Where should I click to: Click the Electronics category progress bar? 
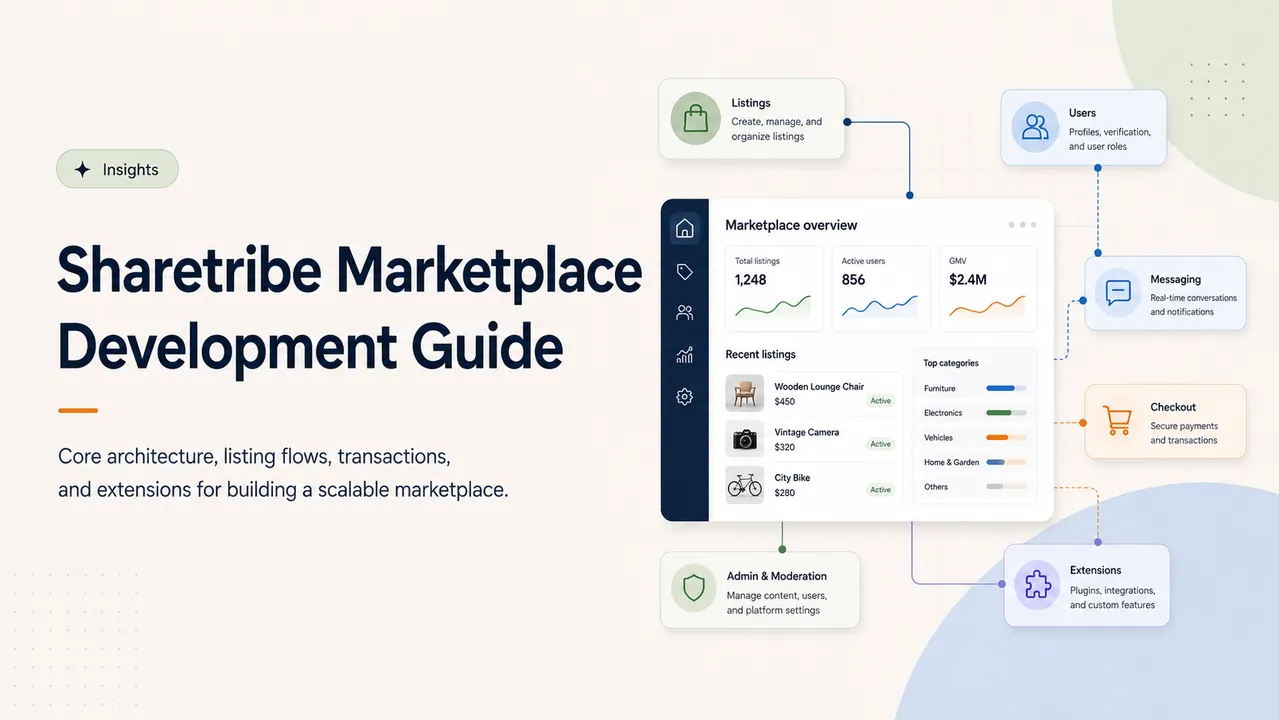click(1006, 412)
